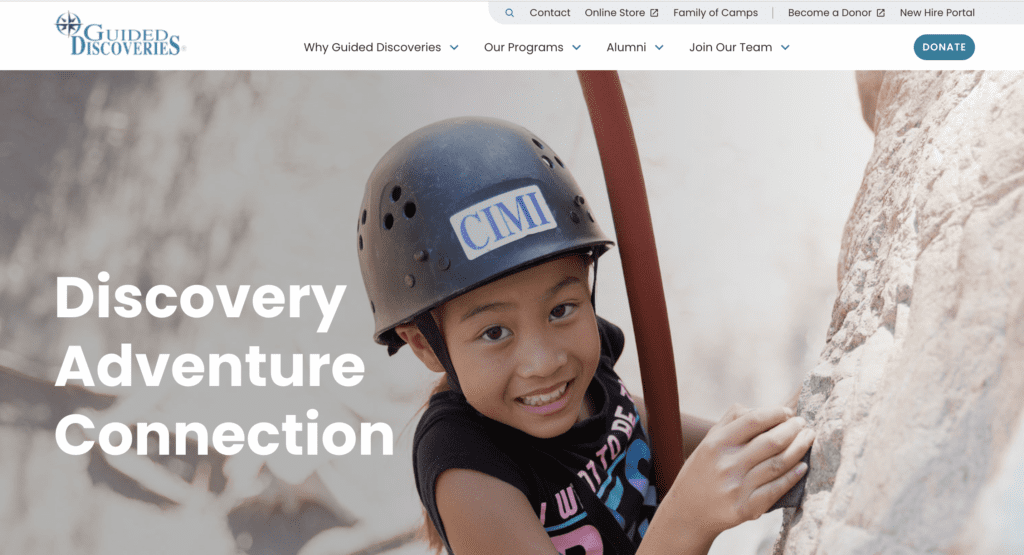
Task: Visit the Online Store link
Action: coord(615,12)
